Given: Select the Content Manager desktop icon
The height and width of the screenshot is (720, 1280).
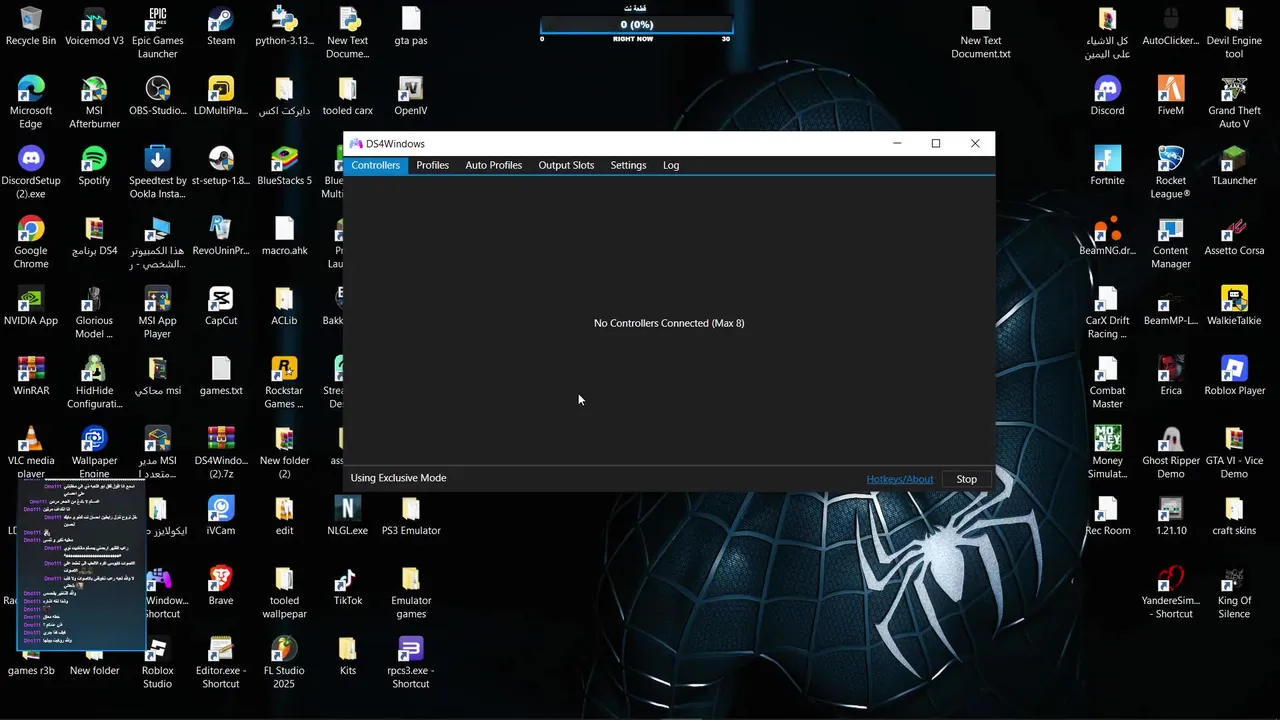Looking at the screenshot, I should (1171, 243).
